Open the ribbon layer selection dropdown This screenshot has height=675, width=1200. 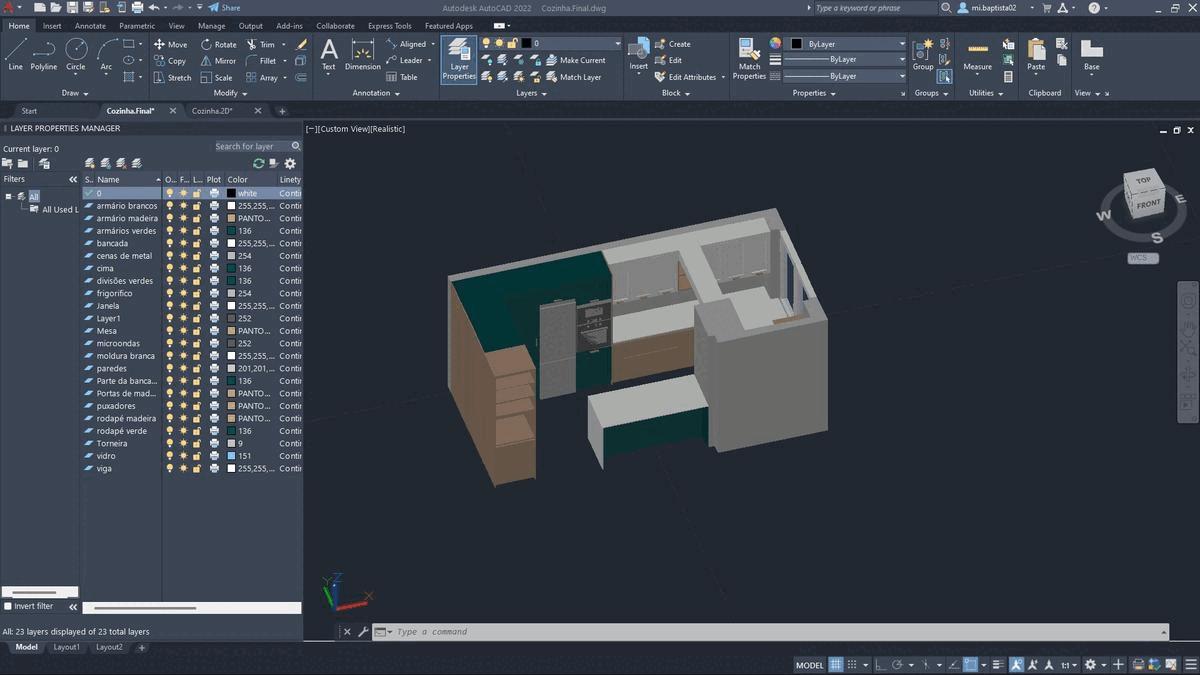[617, 44]
